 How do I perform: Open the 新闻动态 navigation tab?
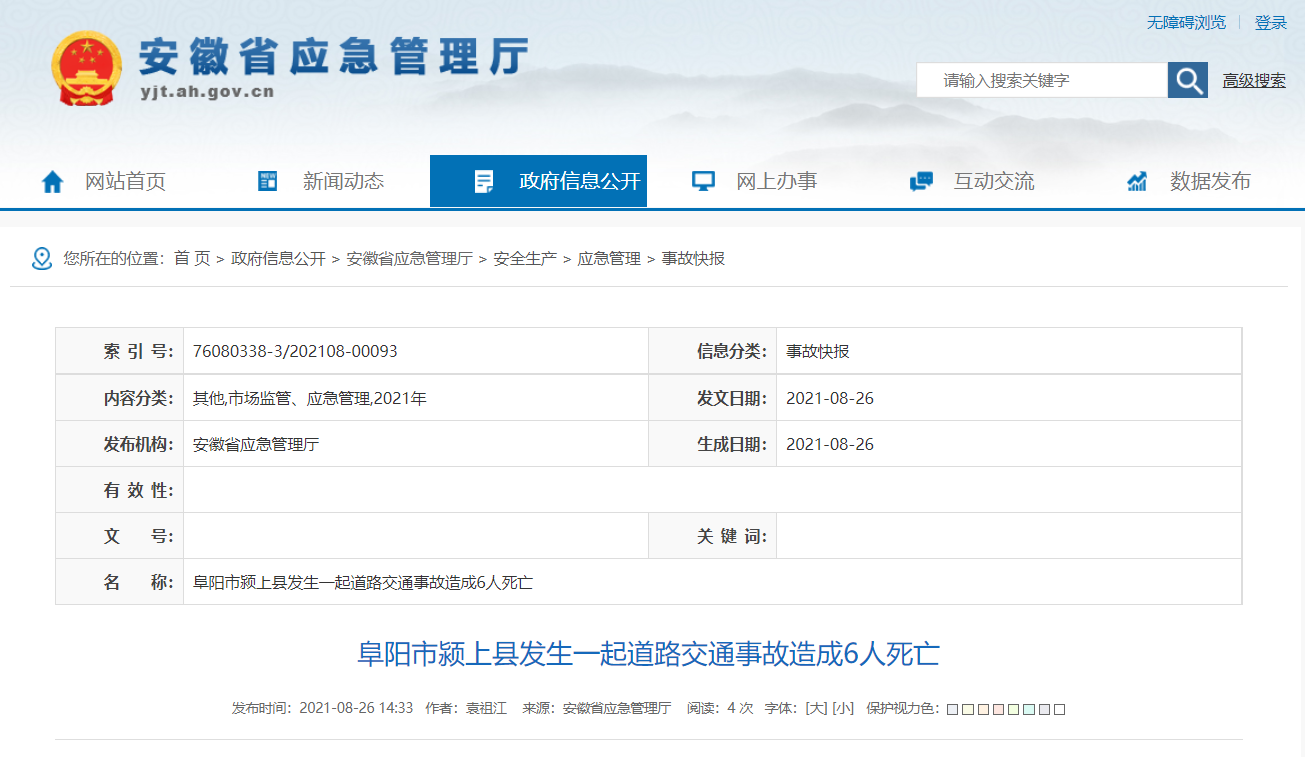(343, 181)
